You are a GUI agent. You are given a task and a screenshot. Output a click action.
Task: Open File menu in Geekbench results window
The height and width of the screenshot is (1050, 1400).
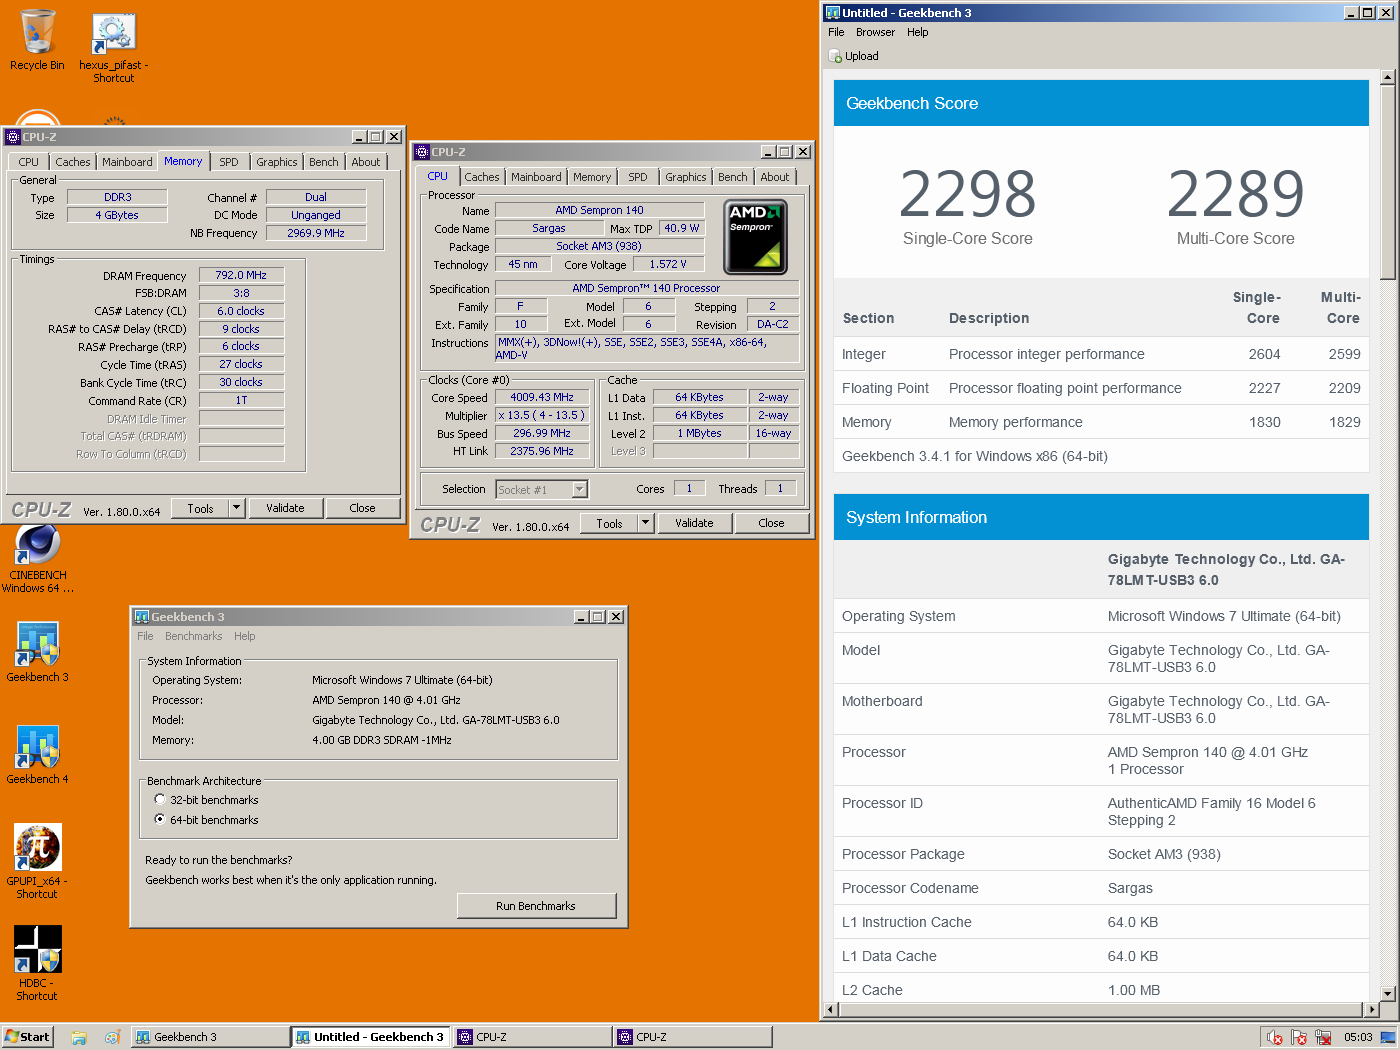836,33
